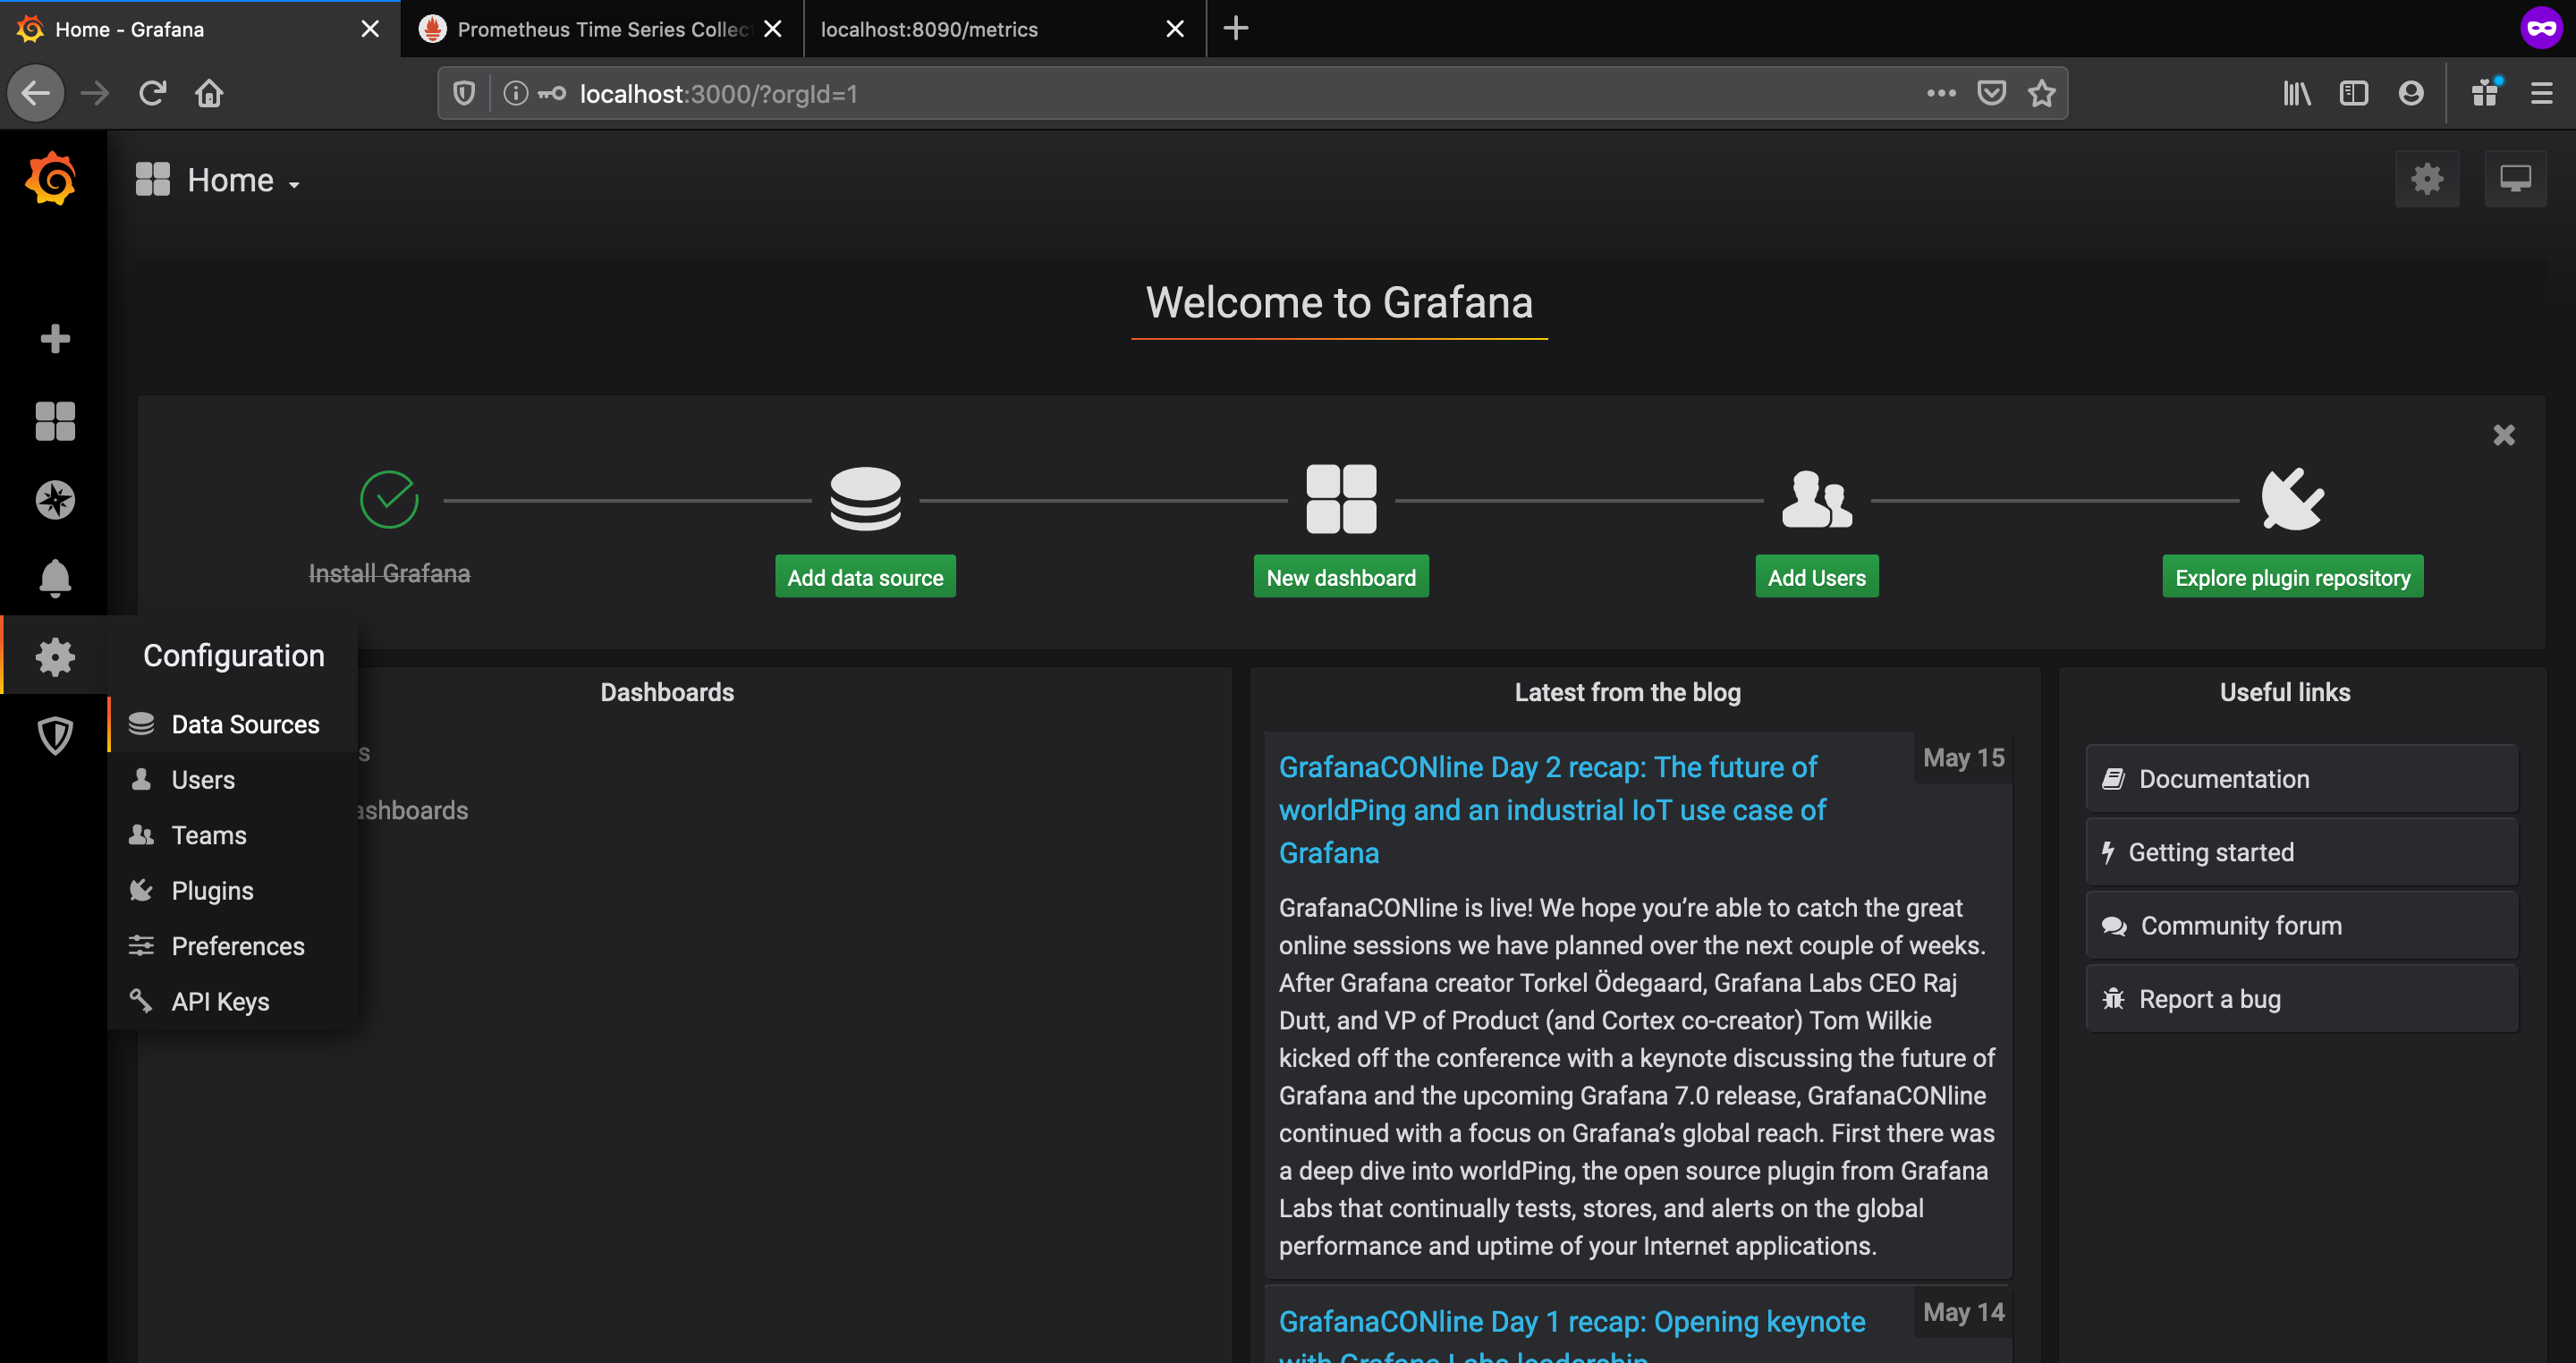This screenshot has width=2576, height=1363.
Task: Open tracking protection shield in address bar
Action: tap(464, 93)
